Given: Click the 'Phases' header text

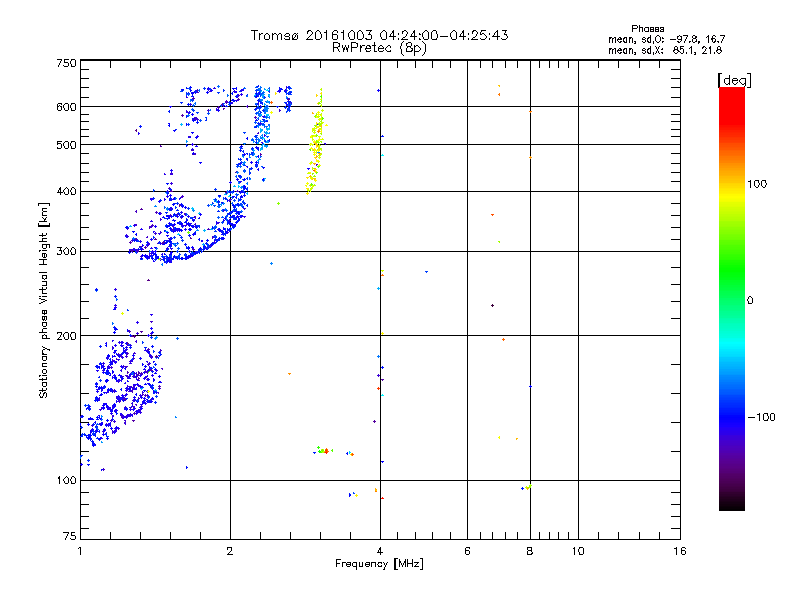Looking at the screenshot, I should [647, 29].
